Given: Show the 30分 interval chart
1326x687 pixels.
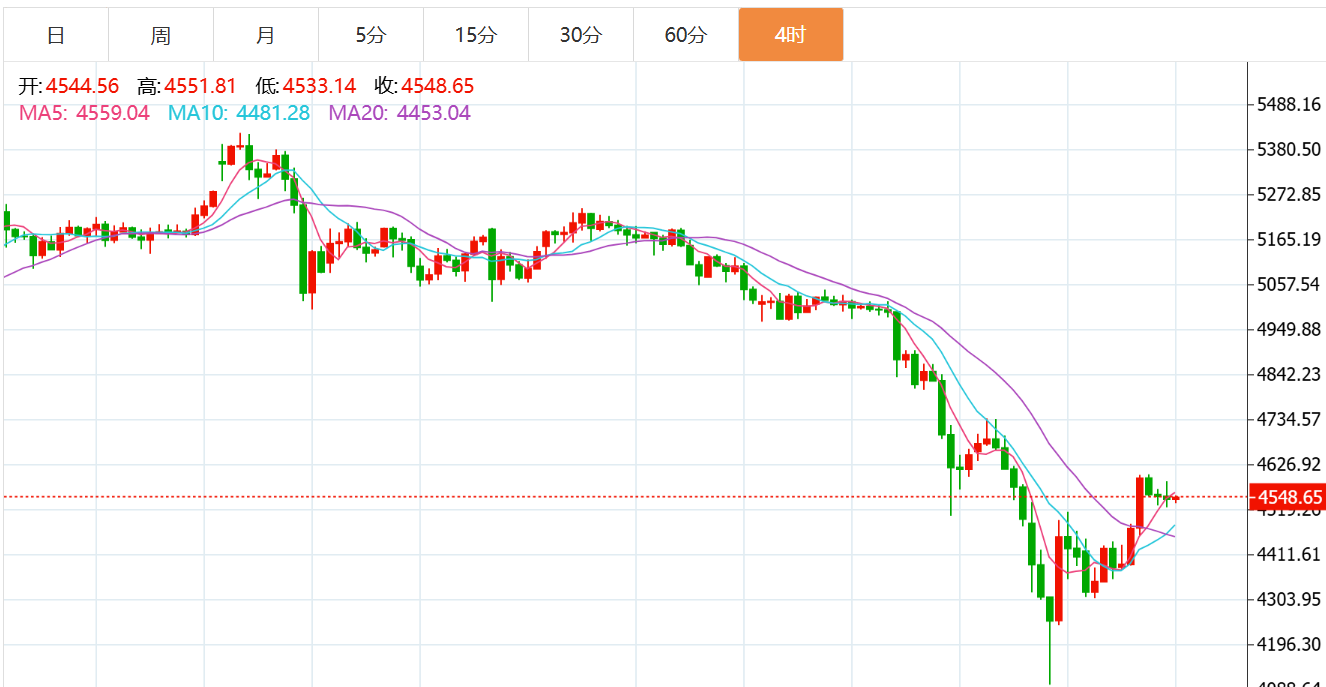Looking at the screenshot, I should coord(580,35).
